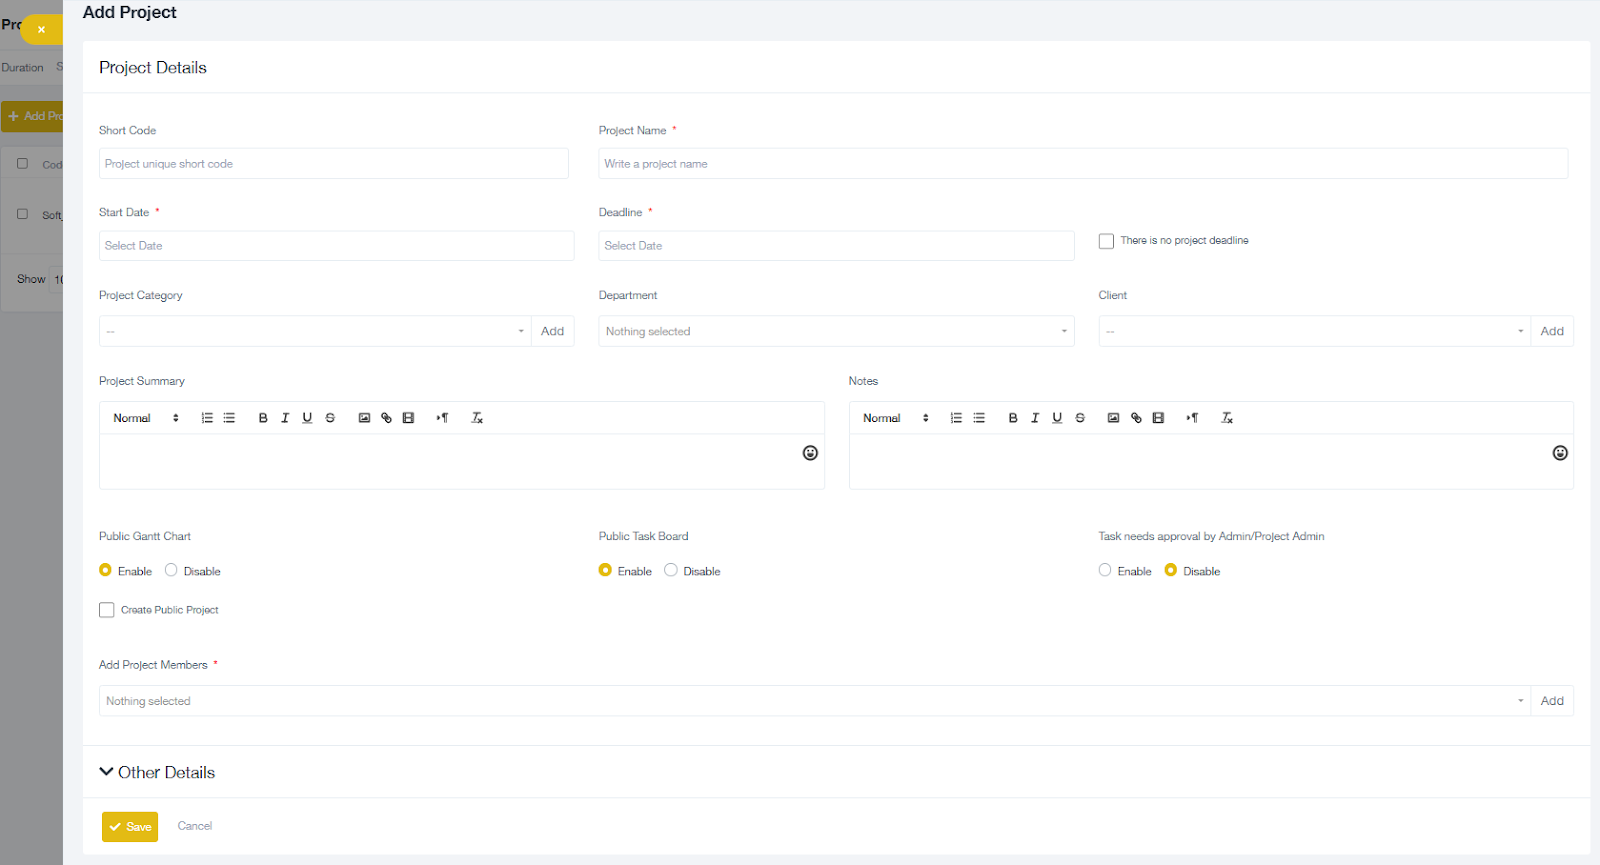1600x865 pixels.
Task: Toggle strikethrough in Notes editor
Action: [x=1080, y=418]
